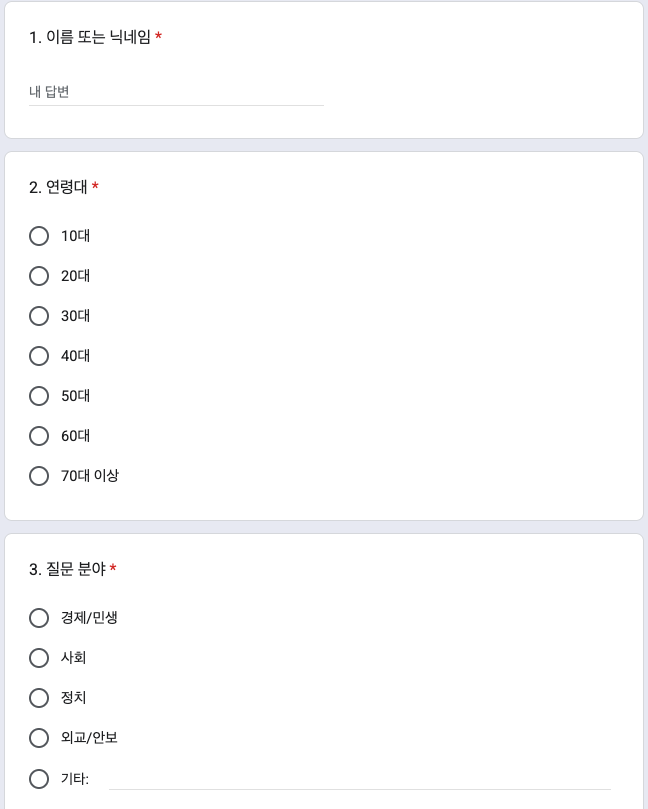Click the required asterisk beside 질문 분야
The width and height of the screenshot is (648, 809).
coord(113,569)
